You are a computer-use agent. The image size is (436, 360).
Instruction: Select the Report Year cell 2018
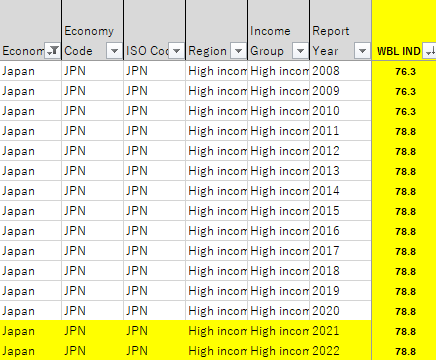click(x=341, y=271)
